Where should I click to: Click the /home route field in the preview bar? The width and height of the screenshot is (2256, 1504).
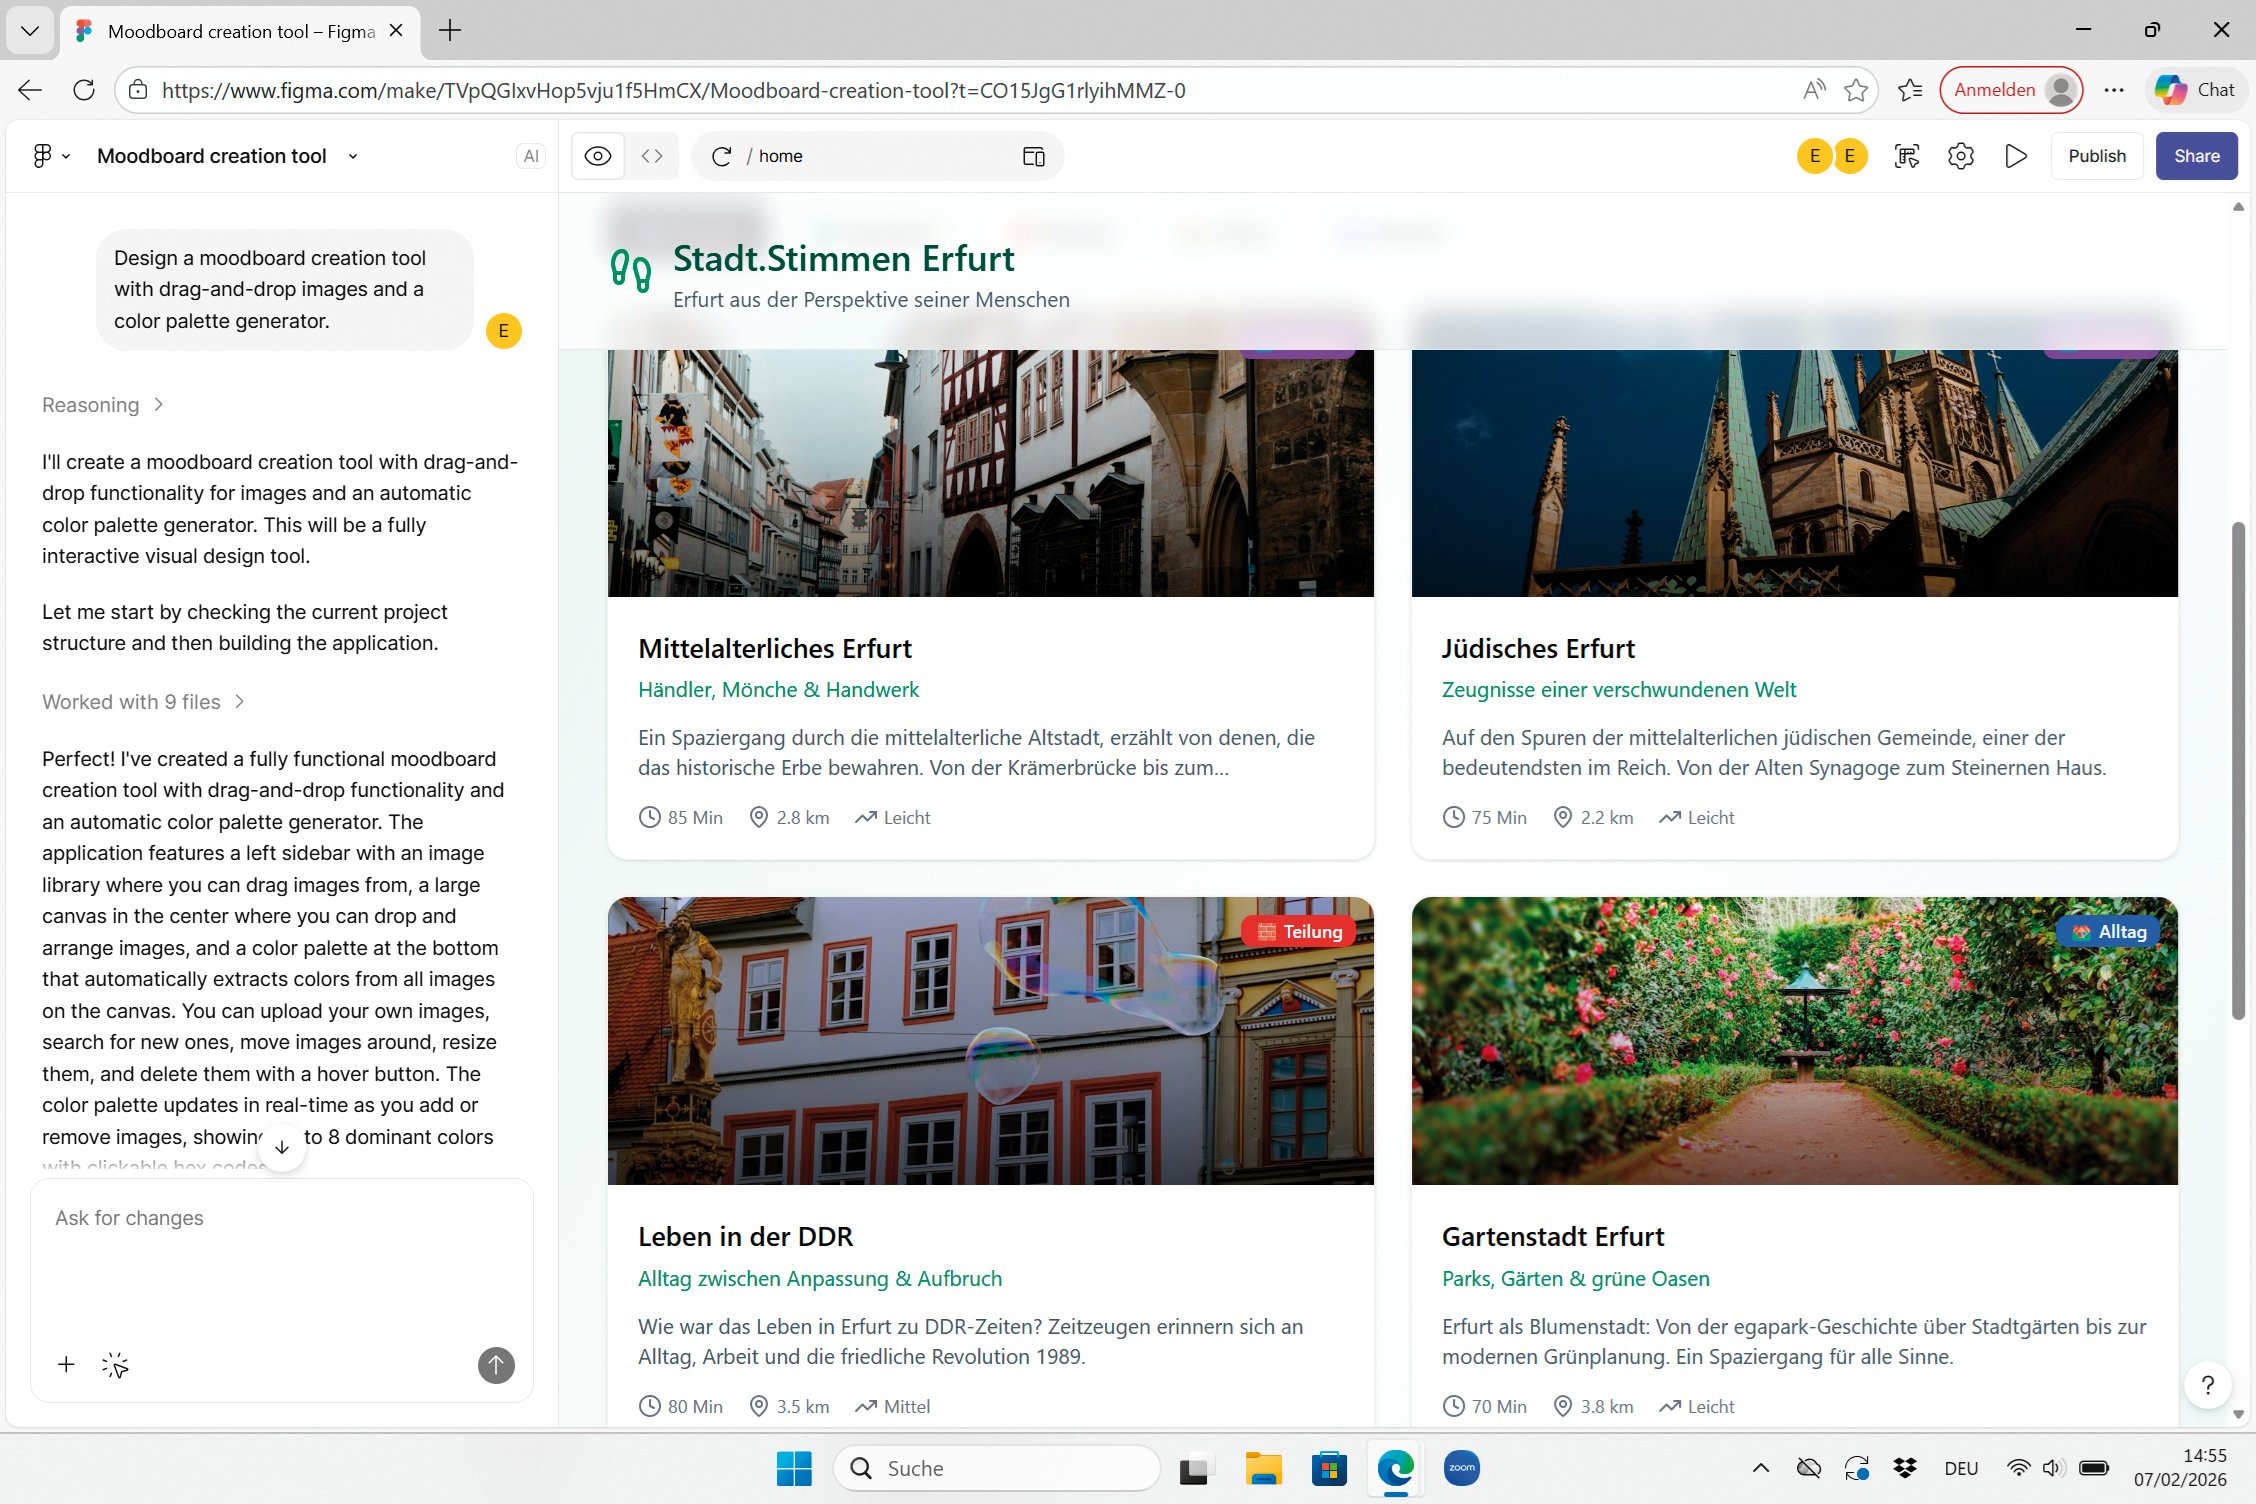pyautogui.click(x=877, y=156)
